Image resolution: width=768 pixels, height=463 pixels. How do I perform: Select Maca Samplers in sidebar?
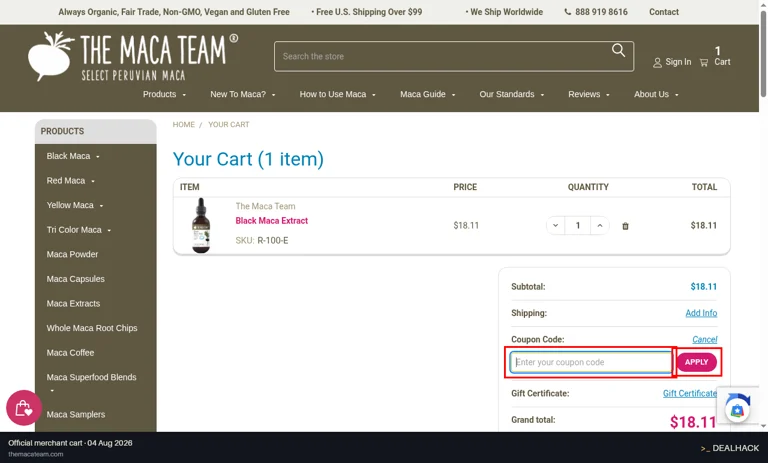point(76,414)
